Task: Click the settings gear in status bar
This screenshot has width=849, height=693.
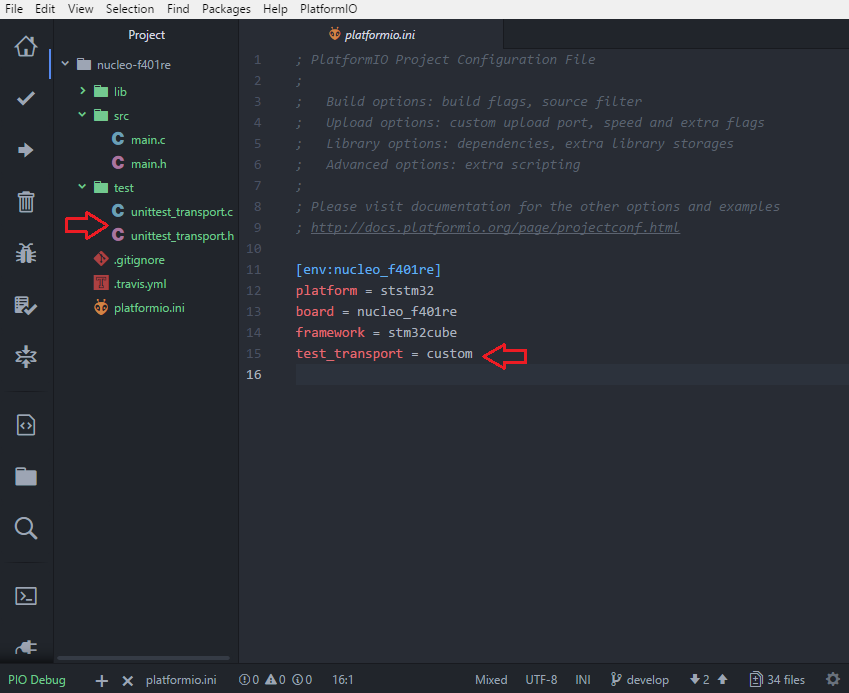Action: pos(833,679)
